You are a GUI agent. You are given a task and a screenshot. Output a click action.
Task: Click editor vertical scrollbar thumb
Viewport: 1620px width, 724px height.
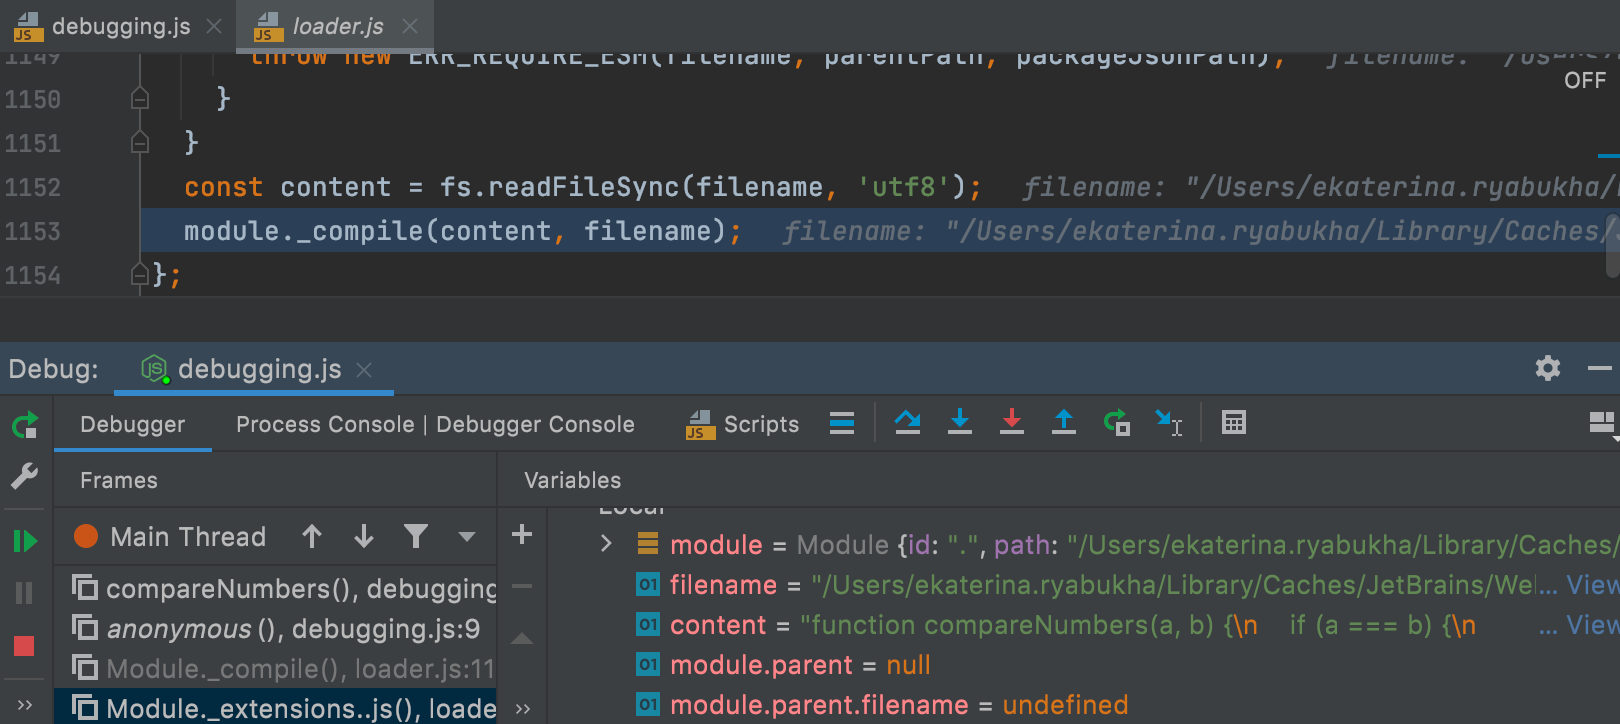tap(1612, 245)
